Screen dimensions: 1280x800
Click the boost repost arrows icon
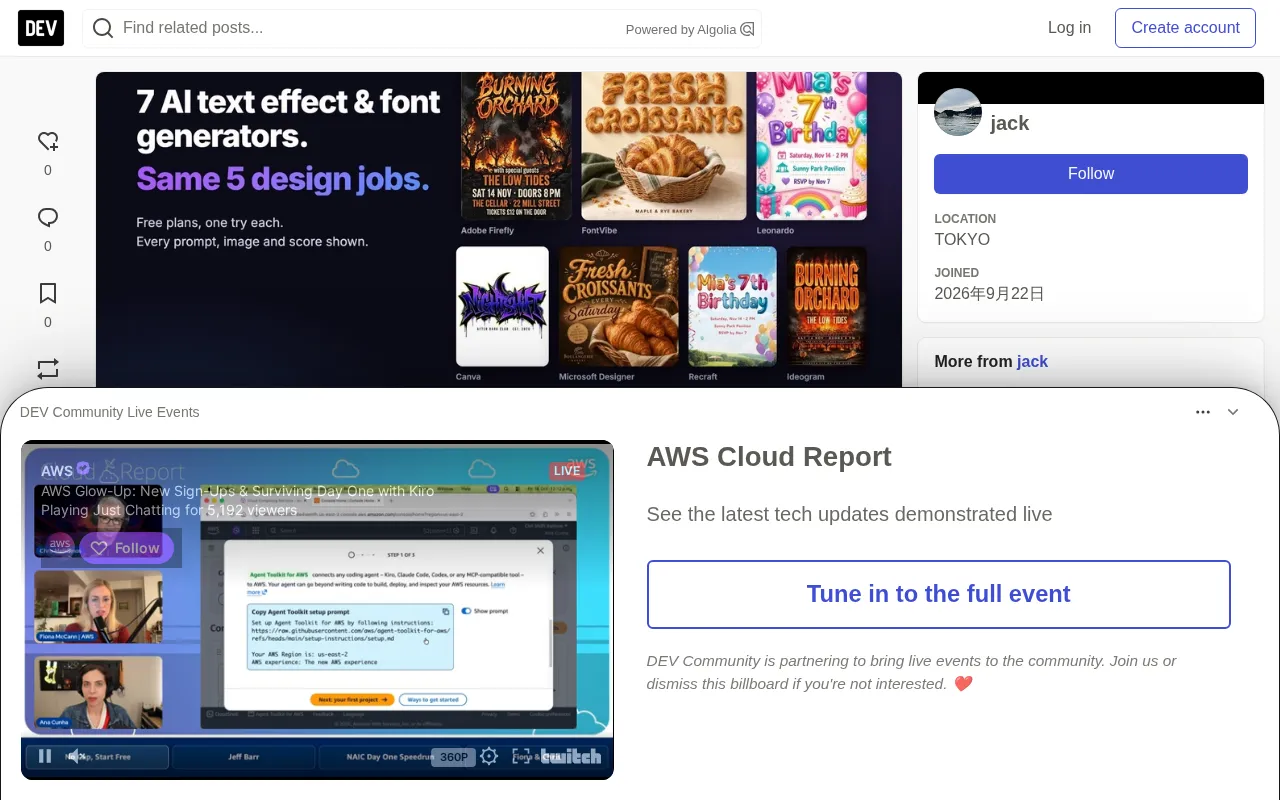pyautogui.click(x=48, y=369)
